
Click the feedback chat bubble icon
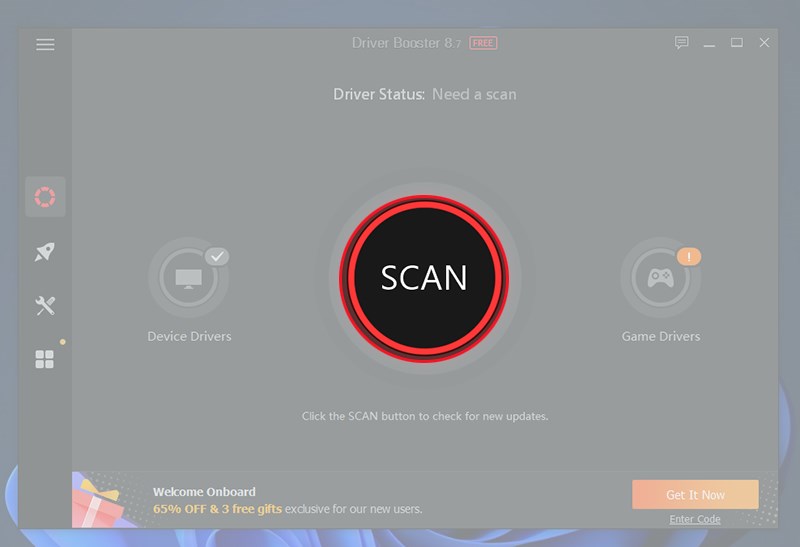pyautogui.click(x=681, y=42)
